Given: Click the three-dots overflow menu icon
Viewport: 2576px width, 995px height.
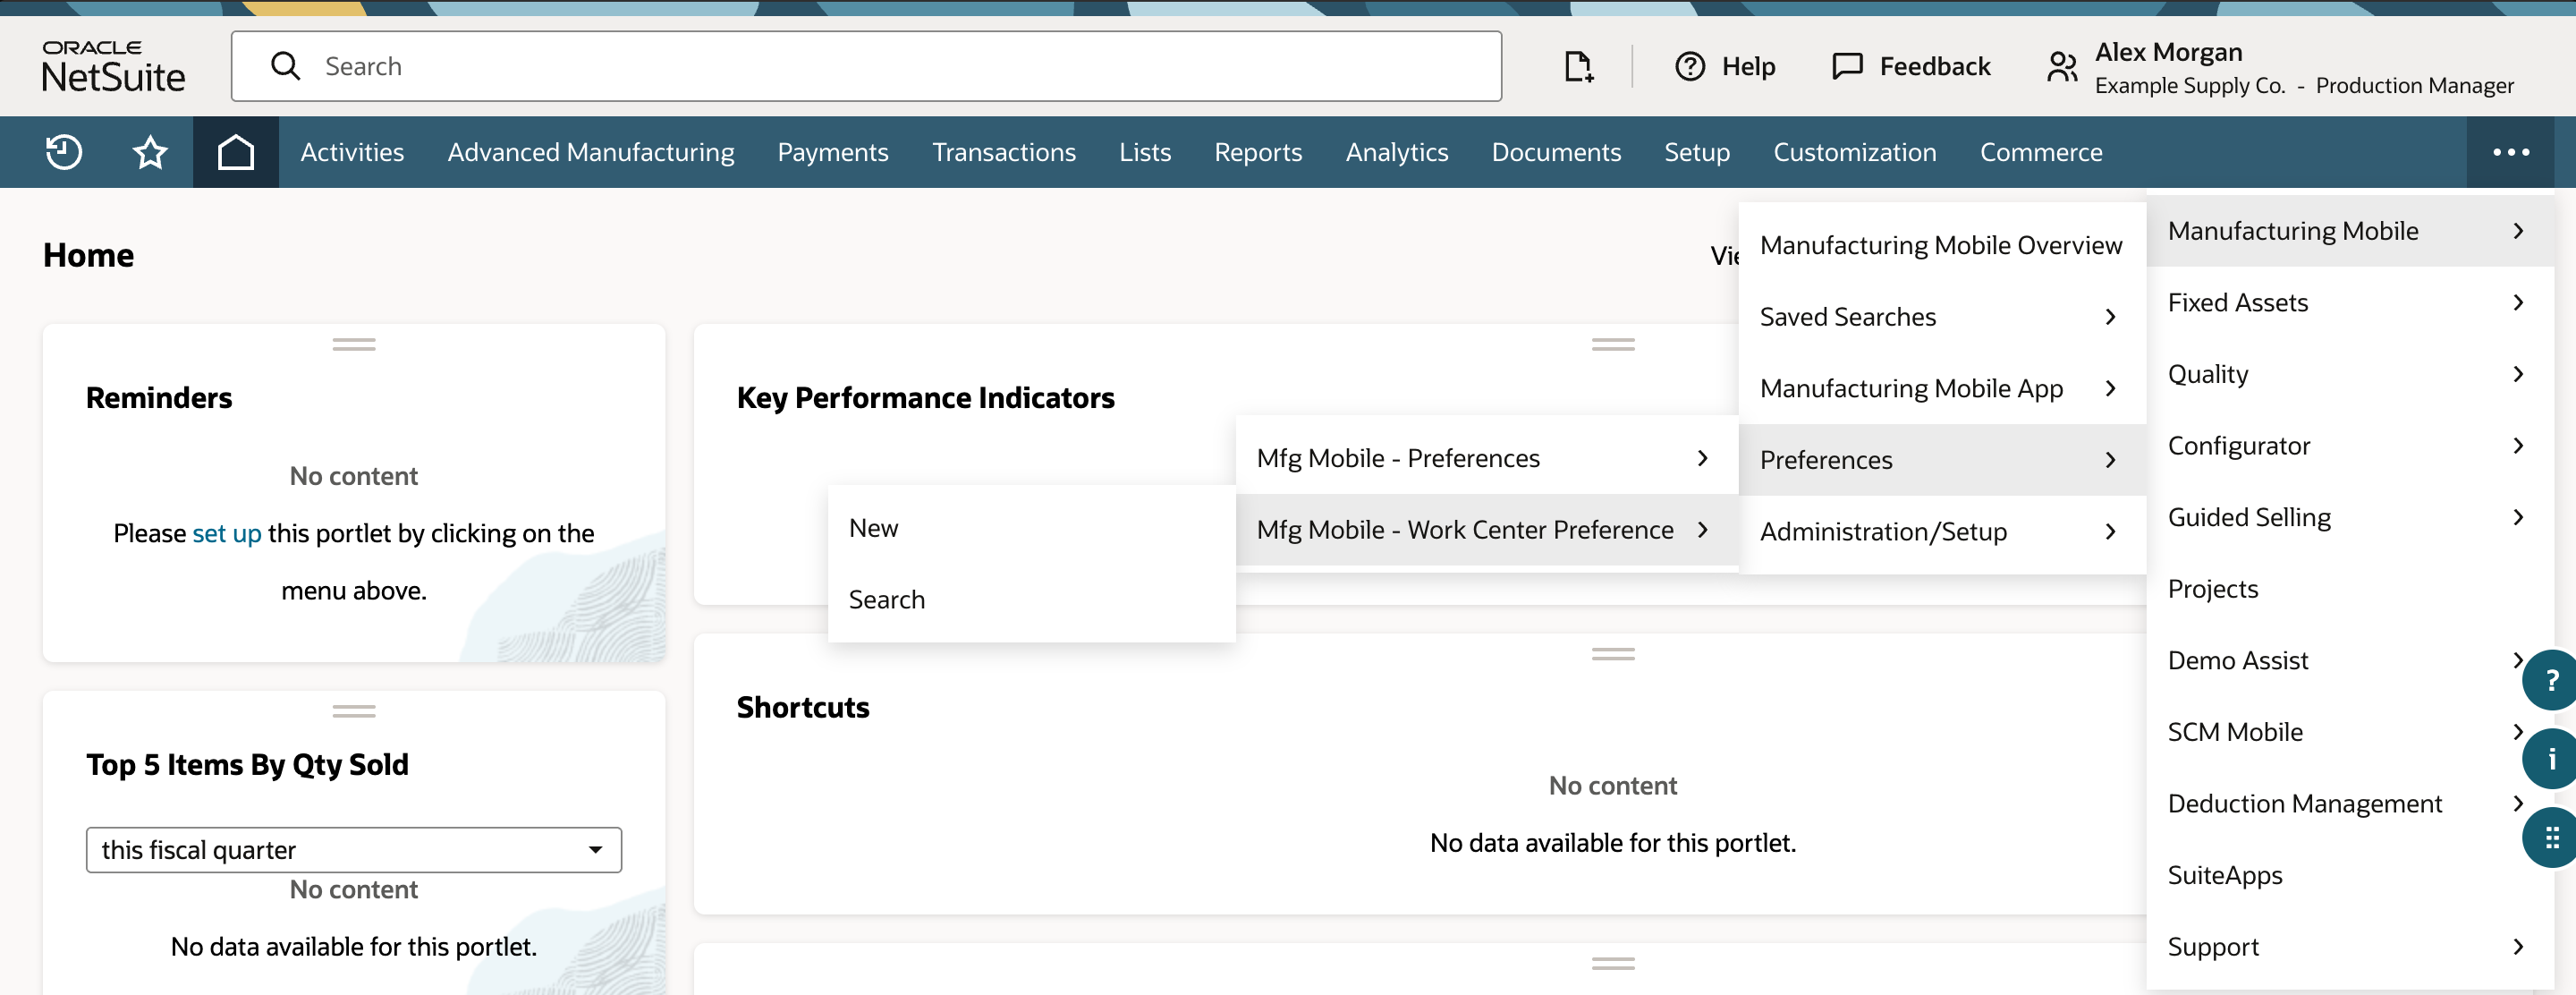Looking at the screenshot, I should pos(2510,152).
